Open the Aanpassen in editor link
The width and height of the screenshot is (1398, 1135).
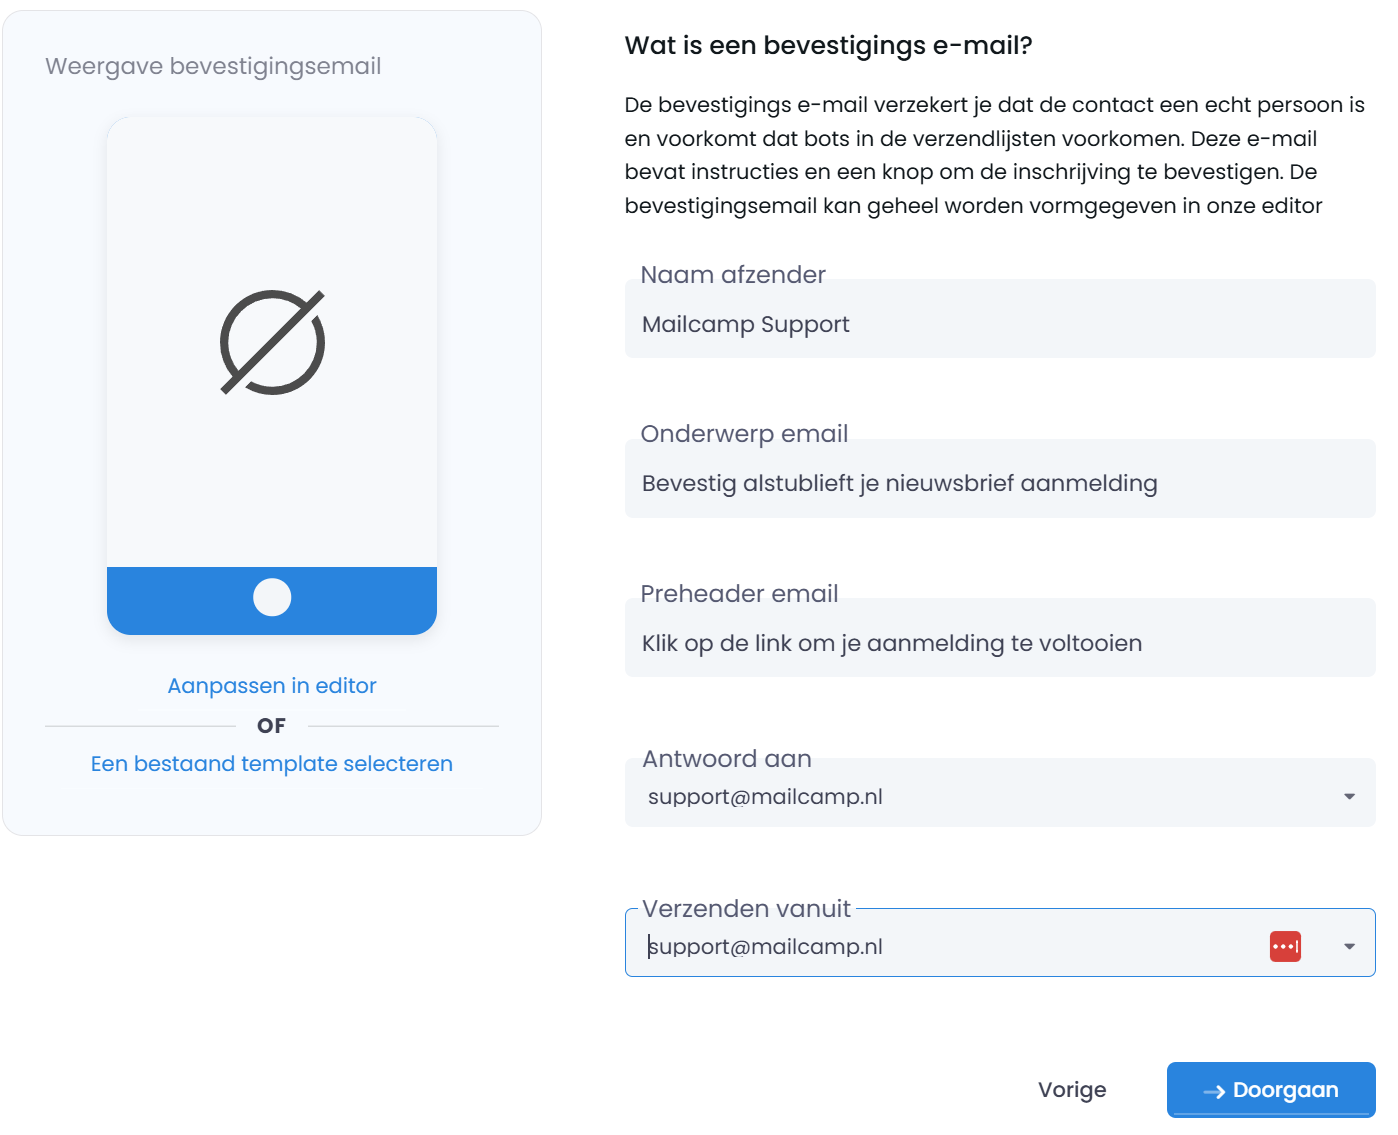tap(272, 686)
